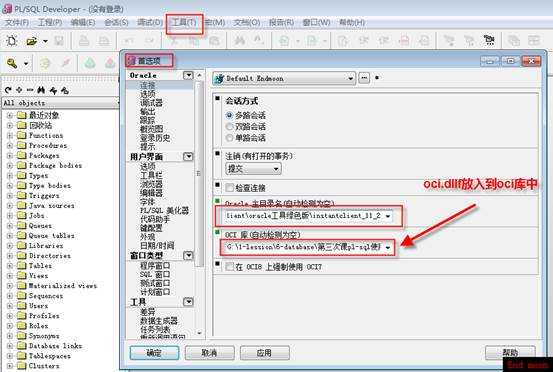The height and width of the screenshot is (372, 553).
Task: Select 编辑器 preferences item
Action: click(x=151, y=193)
